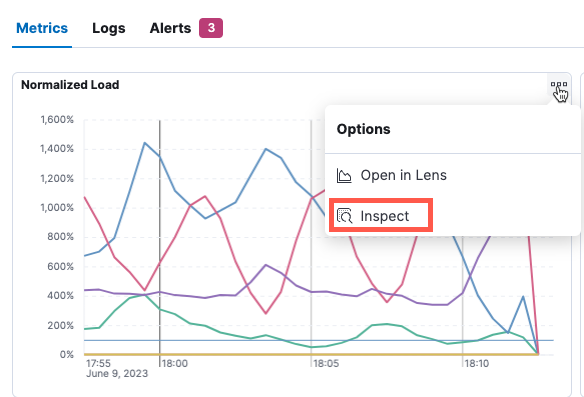This screenshot has height=397, width=584.
Task: Choose Inspect from the Options menu
Action: [384, 216]
